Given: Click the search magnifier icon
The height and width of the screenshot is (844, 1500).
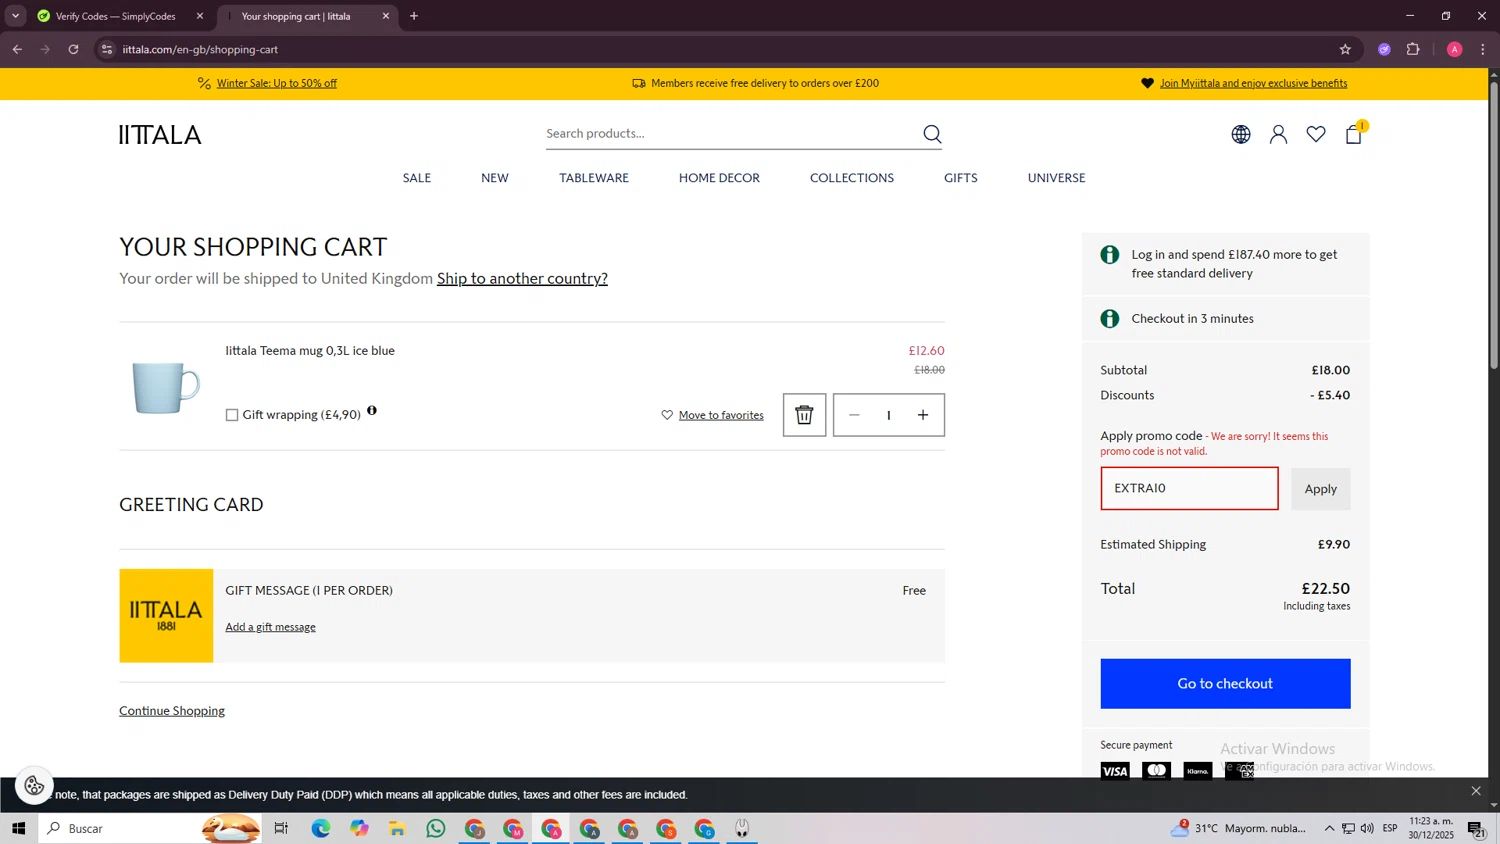Looking at the screenshot, I should point(932,134).
